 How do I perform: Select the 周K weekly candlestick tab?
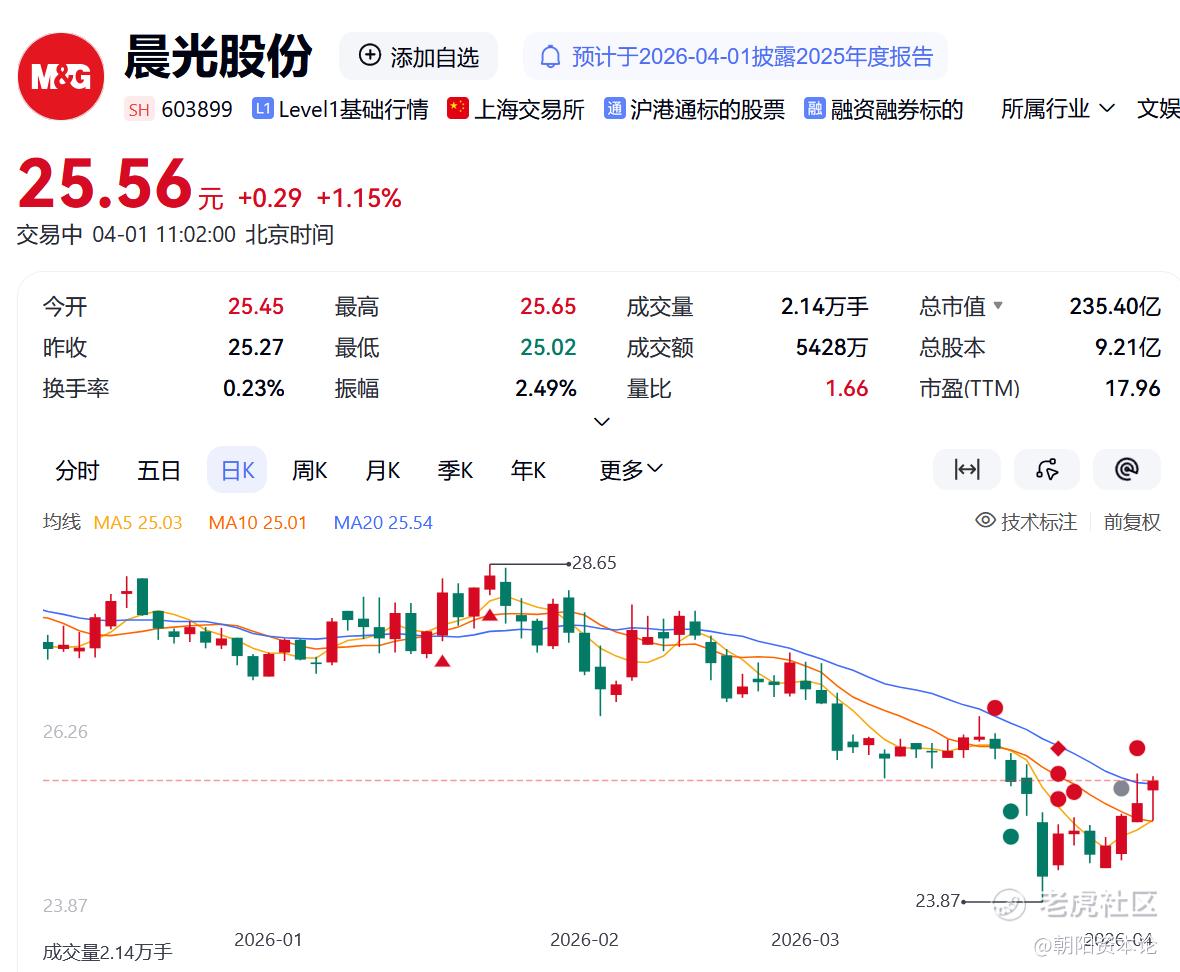click(x=309, y=471)
